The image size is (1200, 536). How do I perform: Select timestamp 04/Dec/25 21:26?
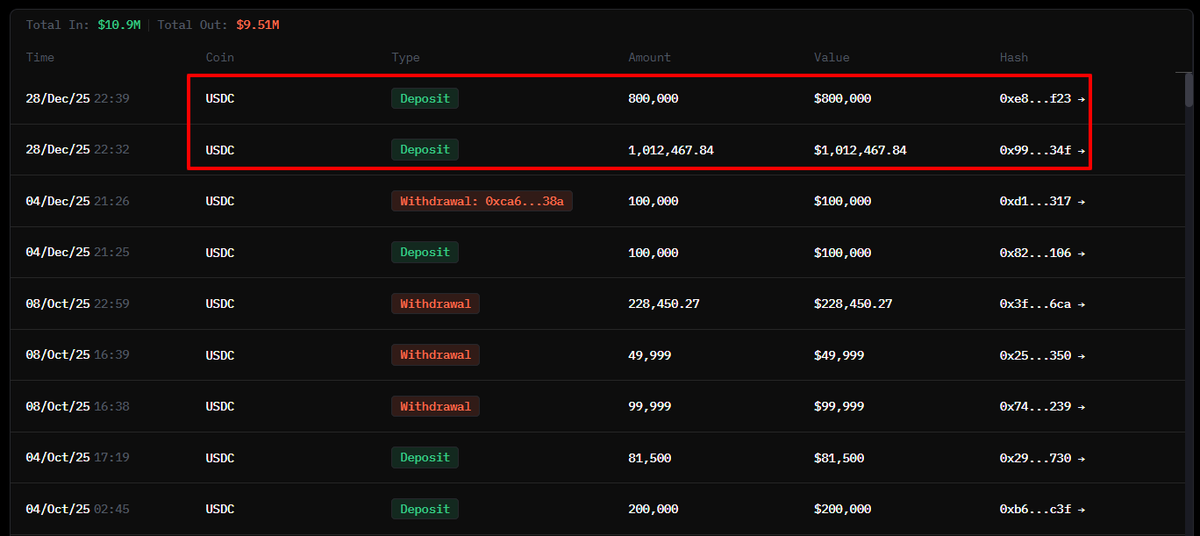pos(78,201)
